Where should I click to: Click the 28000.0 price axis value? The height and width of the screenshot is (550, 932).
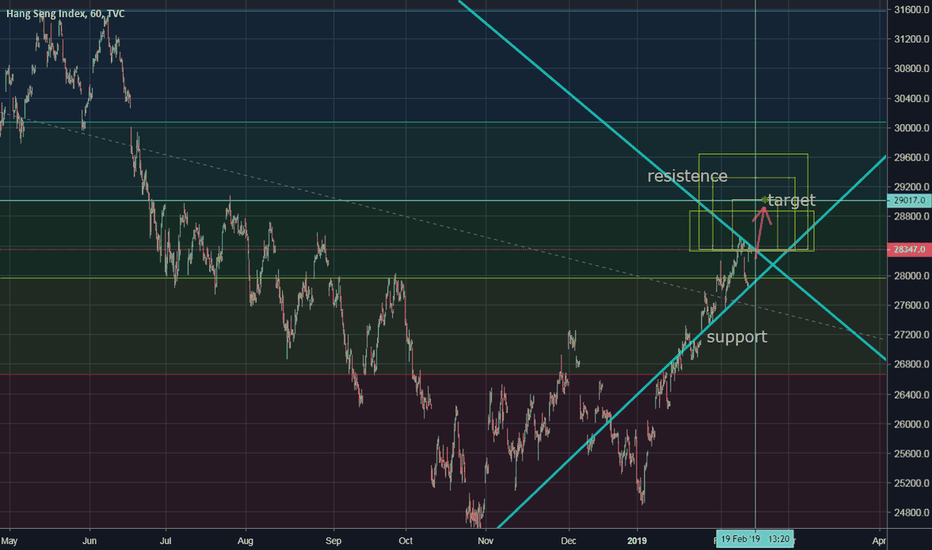[x=911, y=276]
